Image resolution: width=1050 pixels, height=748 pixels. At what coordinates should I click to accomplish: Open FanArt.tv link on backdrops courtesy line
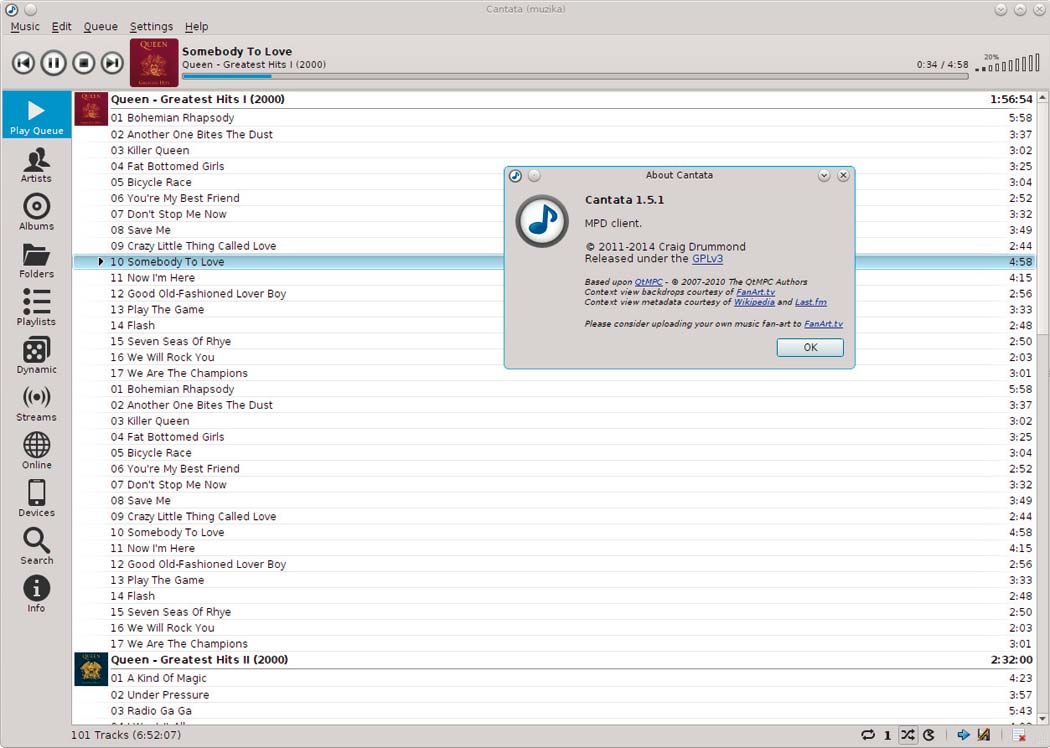[x=755, y=292]
